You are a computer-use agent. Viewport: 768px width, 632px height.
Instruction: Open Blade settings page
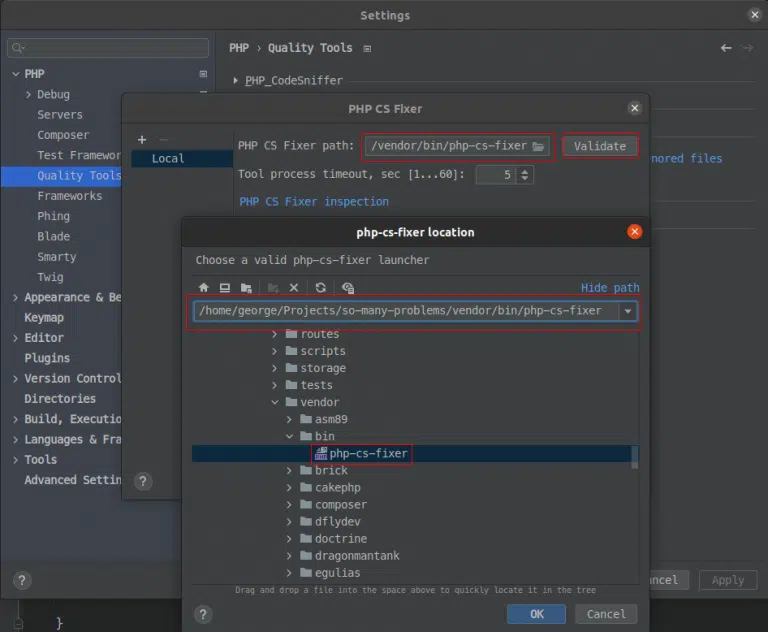(x=53, y=237)
